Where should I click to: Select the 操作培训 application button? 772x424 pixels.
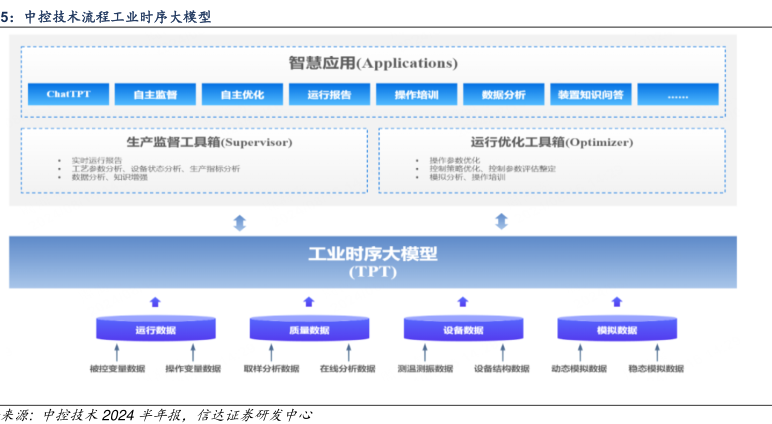[416, 95]
